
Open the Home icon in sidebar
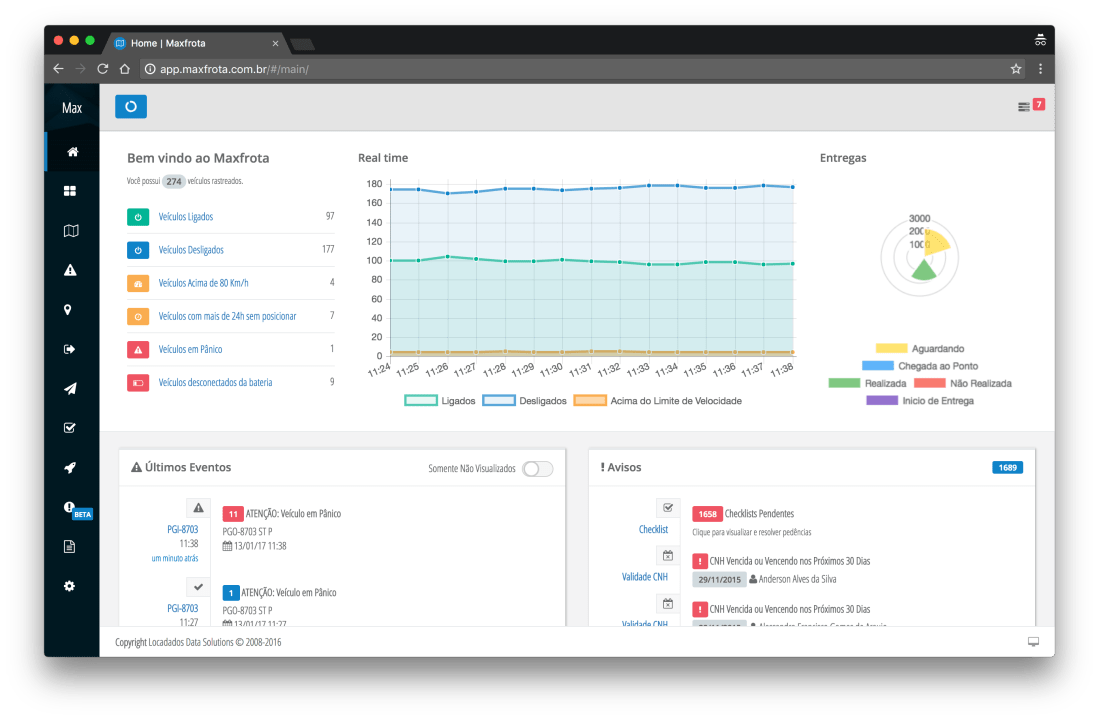71,152
